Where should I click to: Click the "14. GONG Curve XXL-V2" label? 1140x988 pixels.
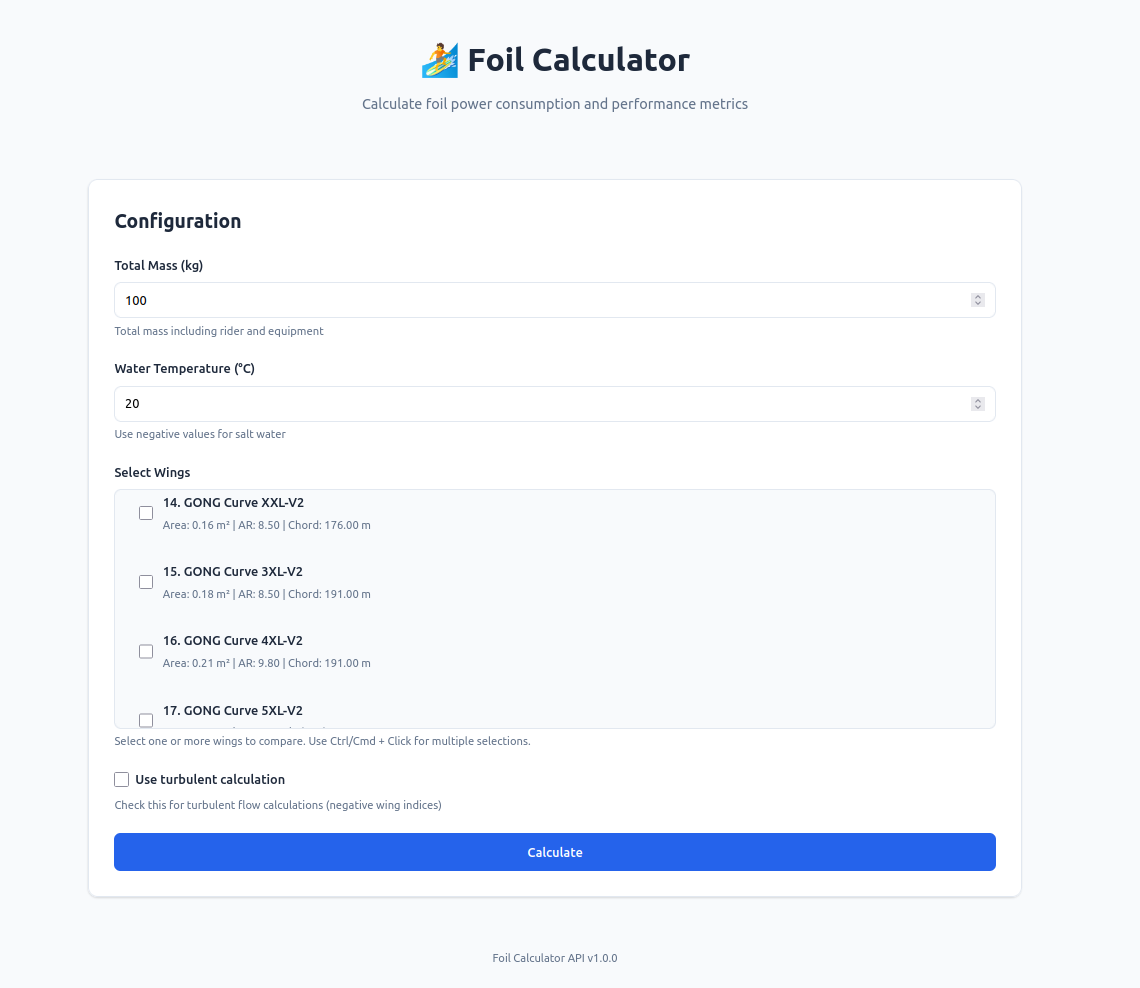click(233, 502)
